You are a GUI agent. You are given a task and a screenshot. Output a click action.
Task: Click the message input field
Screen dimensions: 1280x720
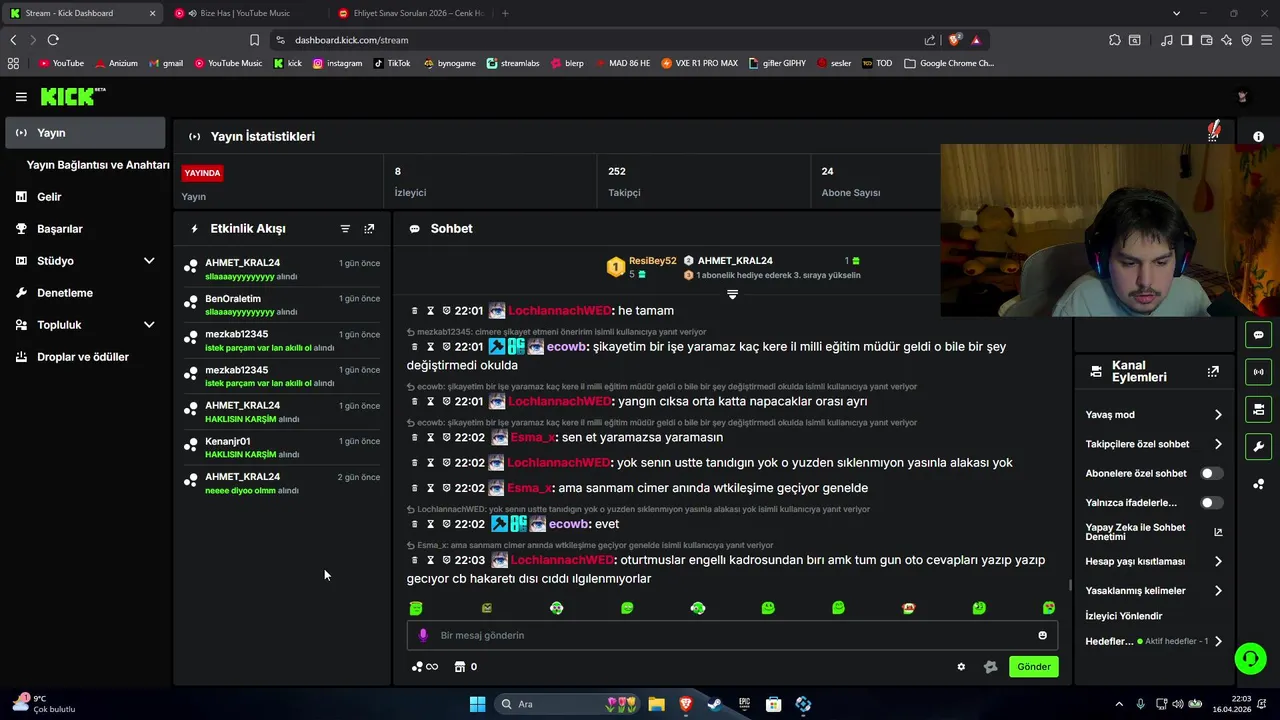[x=732, y=635]
